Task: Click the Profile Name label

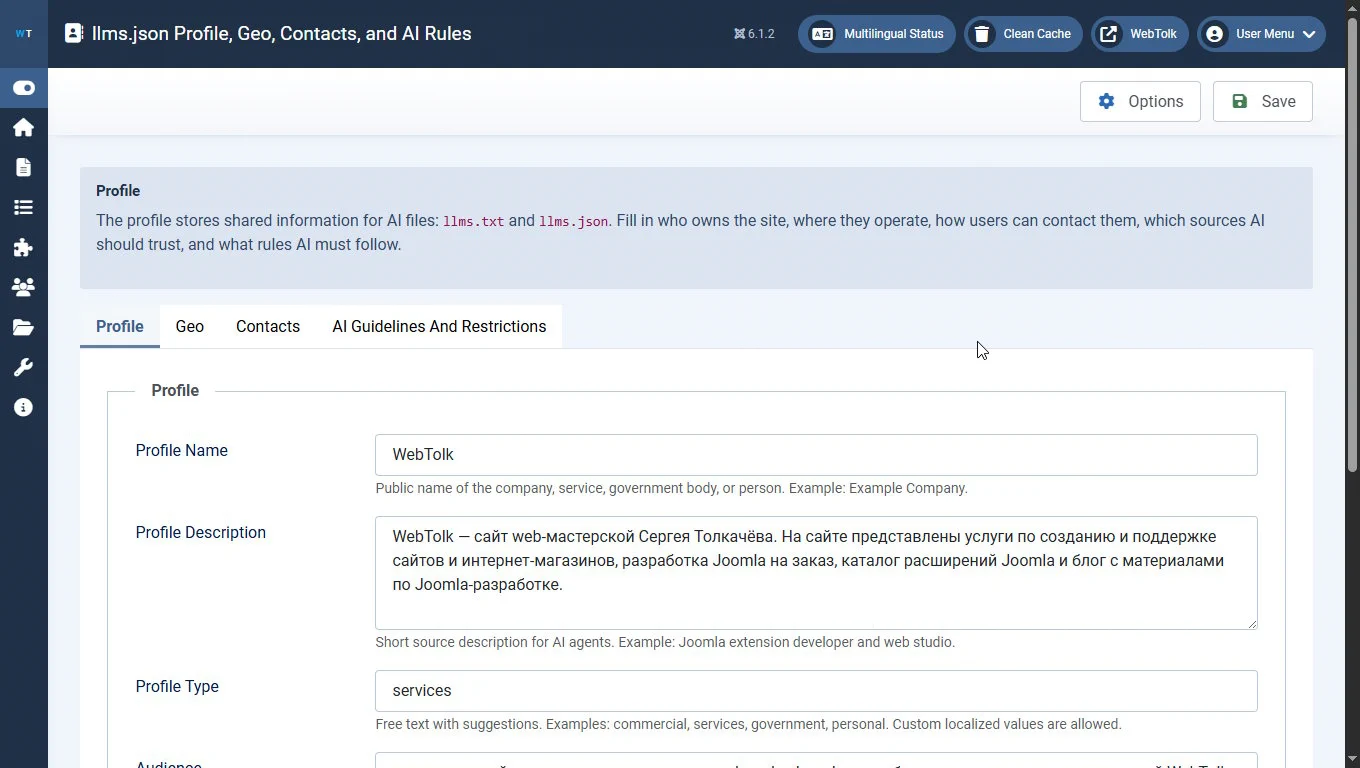Action: coord(182,451)
